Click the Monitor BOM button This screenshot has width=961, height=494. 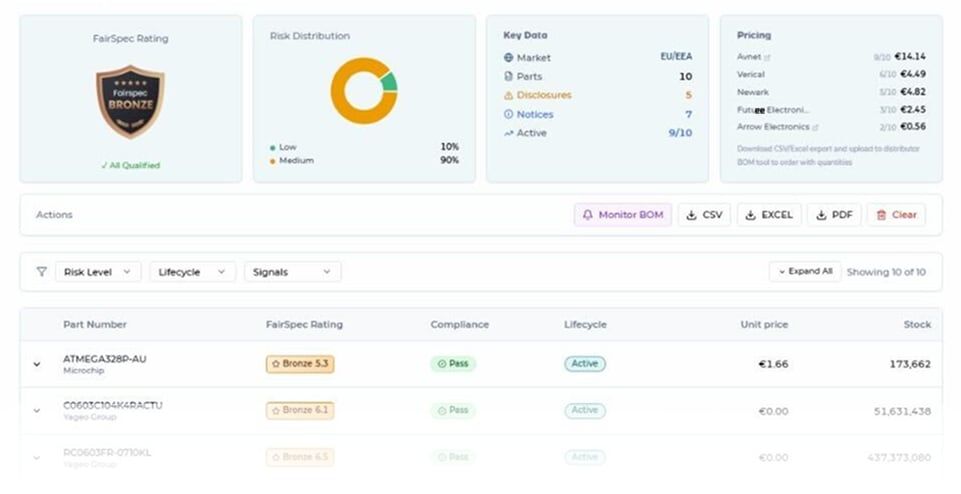(x=623, y=215)
